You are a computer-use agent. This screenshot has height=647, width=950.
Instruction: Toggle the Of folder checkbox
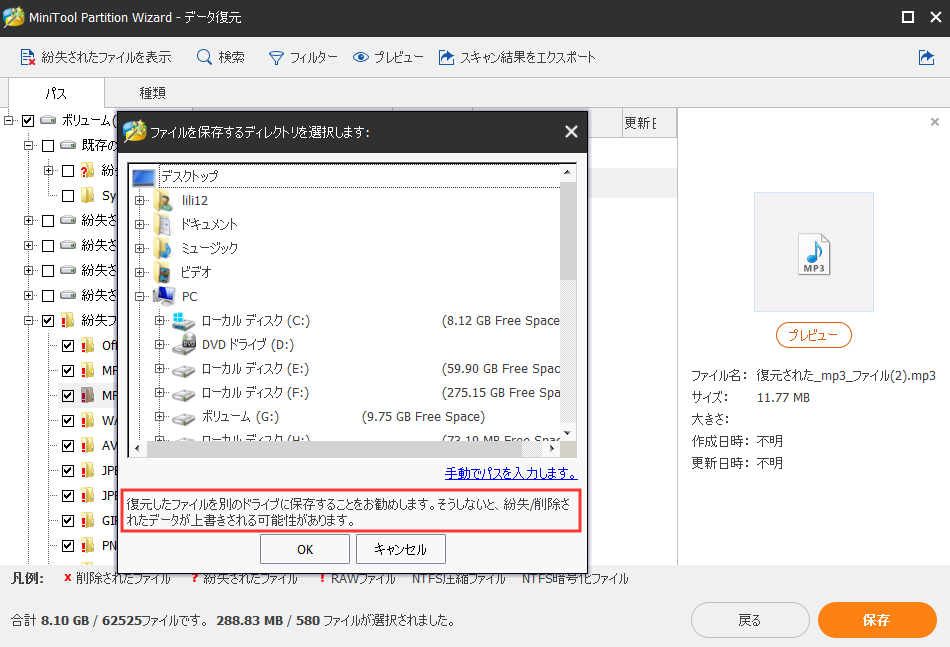coord(68,346)
